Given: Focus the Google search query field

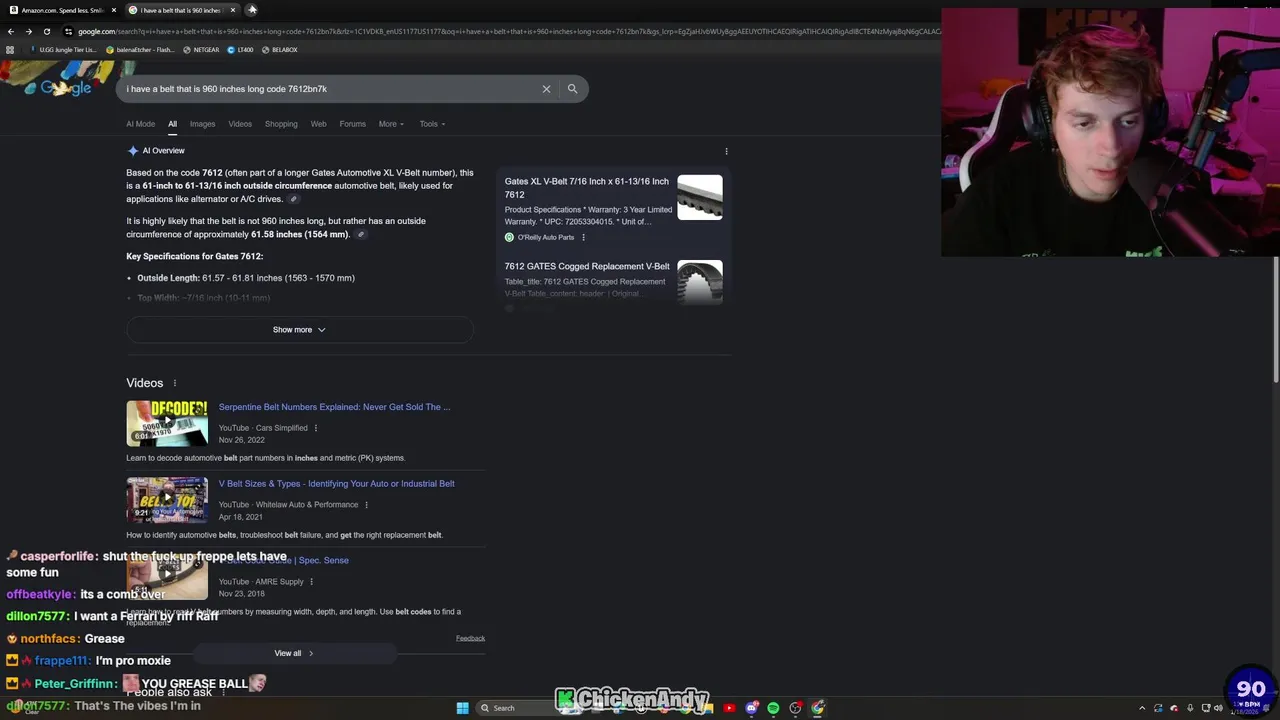Looking at the screenshot, I should pyautogui.click(x=330, y=89).
